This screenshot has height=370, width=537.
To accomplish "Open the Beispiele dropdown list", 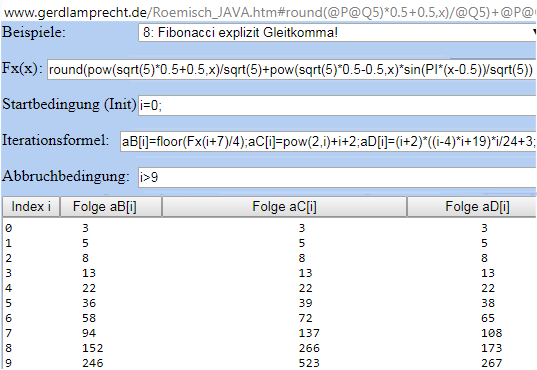I will point(337,33).
